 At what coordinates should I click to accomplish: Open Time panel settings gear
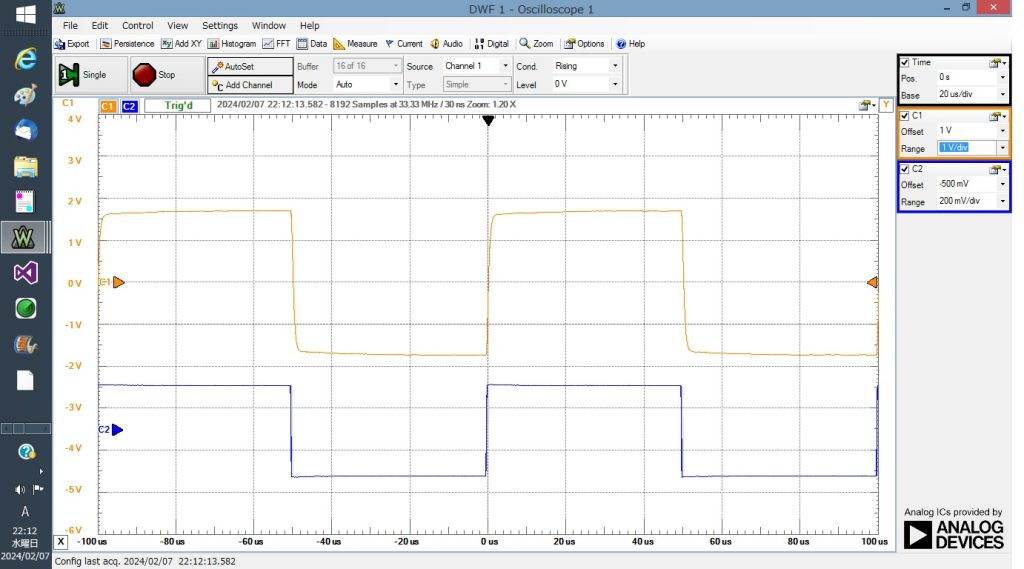tap(997, 63)
